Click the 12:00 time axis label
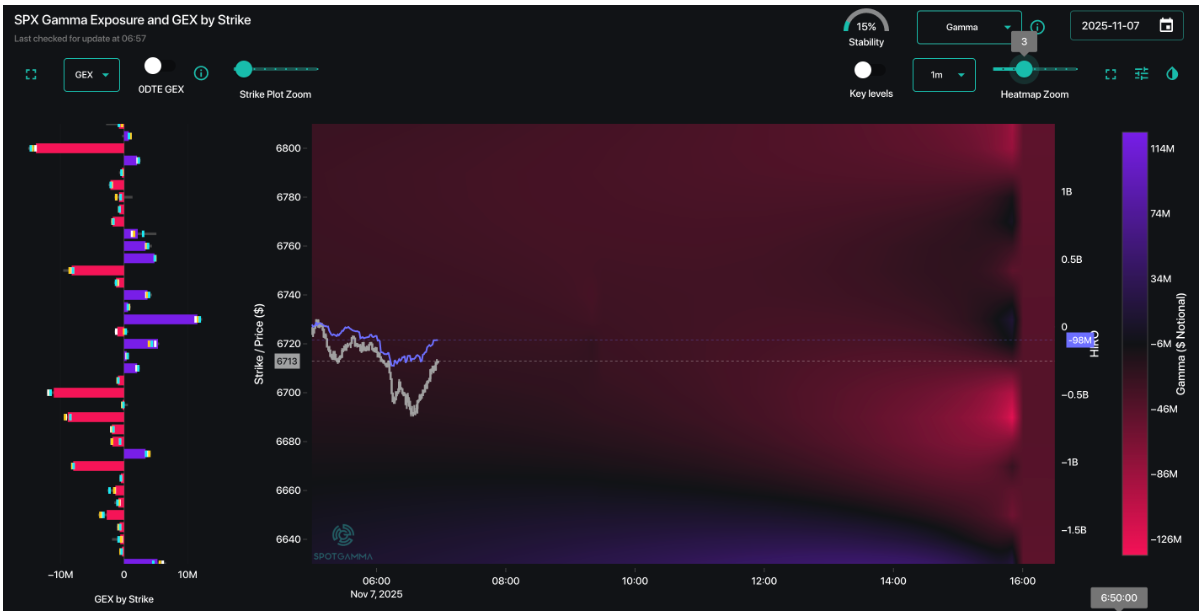 click(764, 581)
